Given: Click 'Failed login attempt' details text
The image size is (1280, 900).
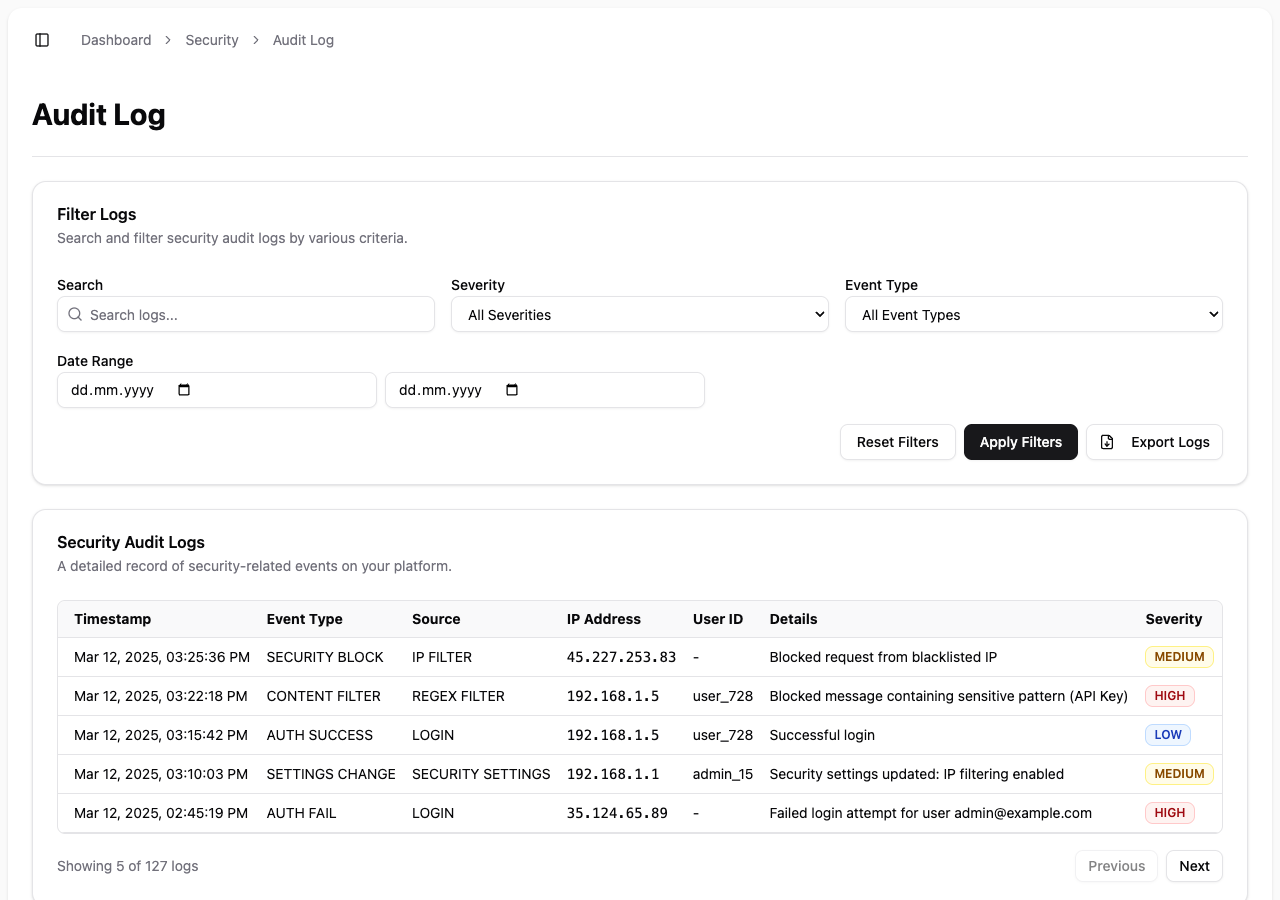Looking at the screenshot, I should (931, 813).
